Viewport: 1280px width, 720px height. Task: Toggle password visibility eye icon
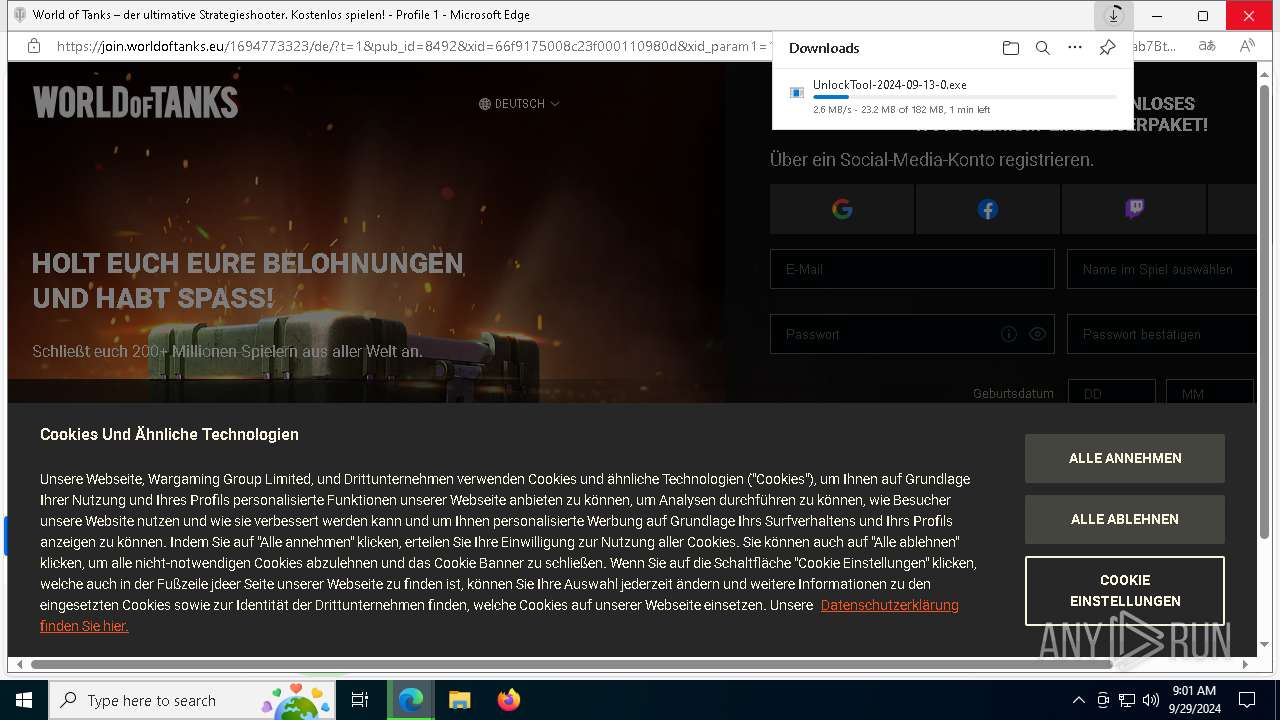pyautogui.click(x=1037, y=334)
